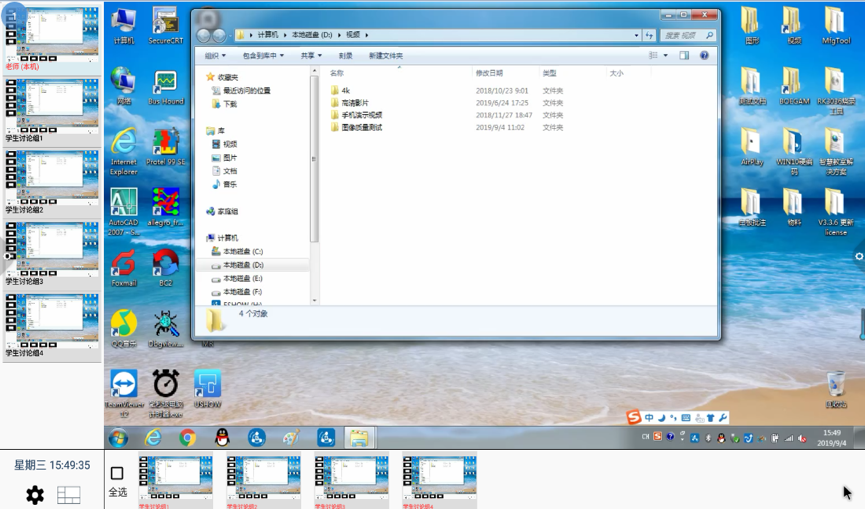The width and height of the screenshot is (865, 509).
Task: Open the SecureCRT desktop icon
Action: click(x=166, y=24)
